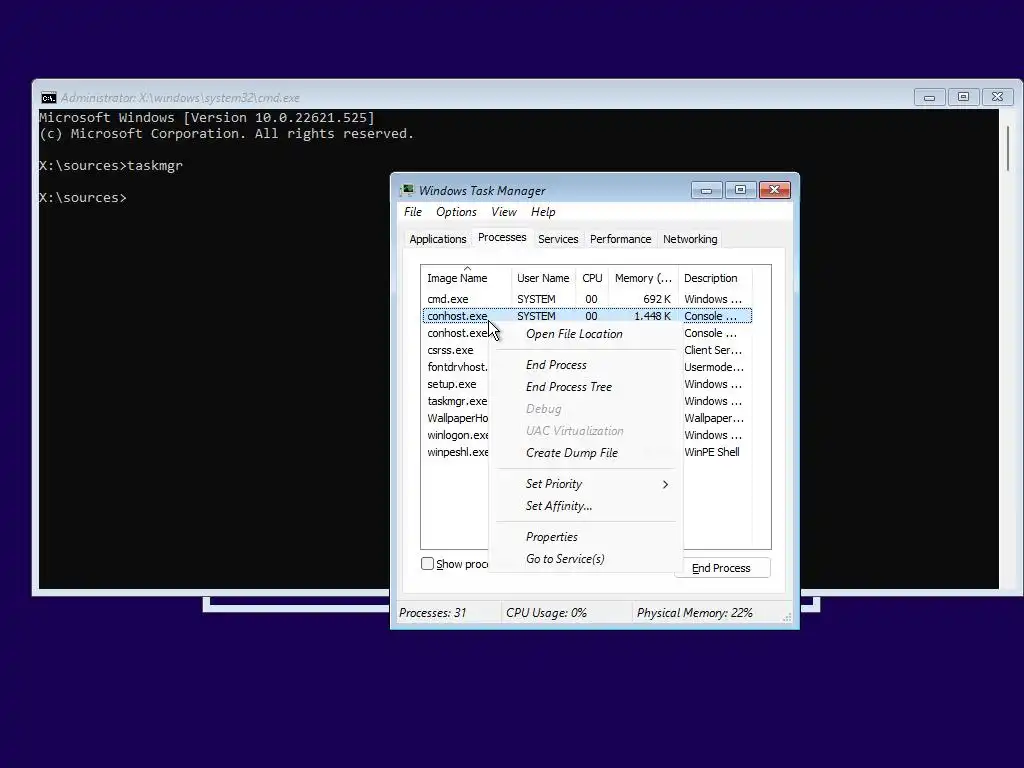Expand the Set Priority submenu arrow
1024x768 pixels.
pyautogui.click(x=665, y=484)
